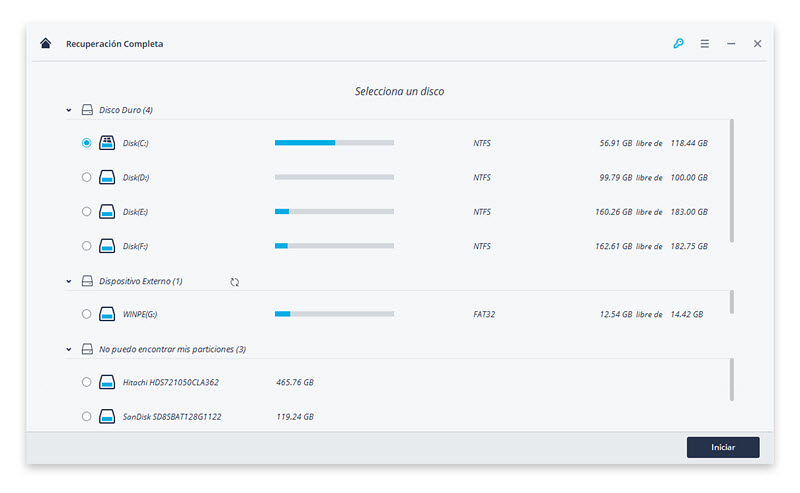Click the Recuperación Completa title
The image size is (800, 493).
point(114,44)
